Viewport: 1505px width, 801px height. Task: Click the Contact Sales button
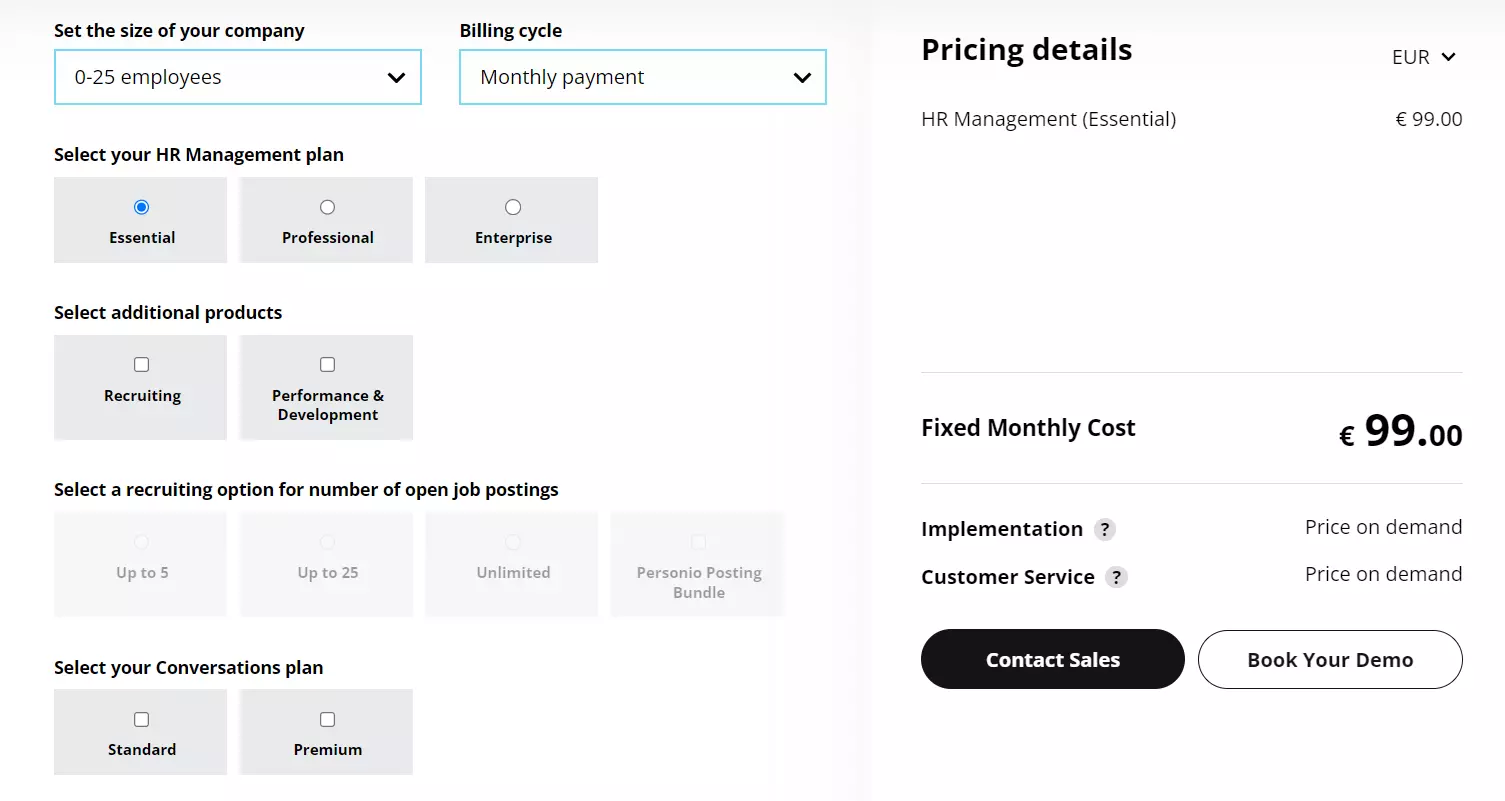[x=1053, y=659]
